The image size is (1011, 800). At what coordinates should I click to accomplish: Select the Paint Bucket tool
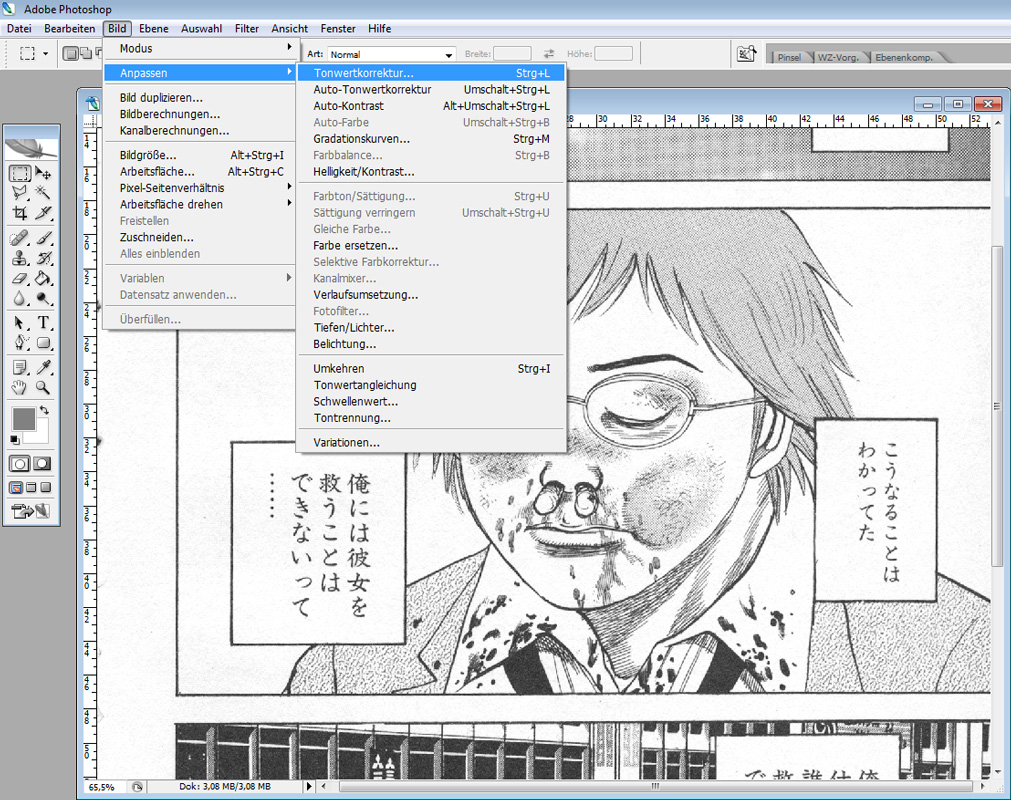point(43,278)
